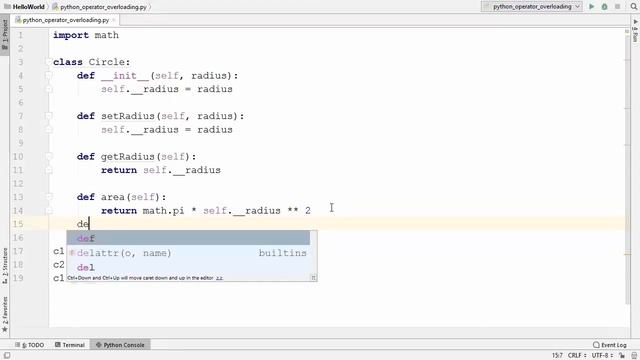Click the inspection status indicator above scrollbar
Screen dimensions: 640x360
627,31
